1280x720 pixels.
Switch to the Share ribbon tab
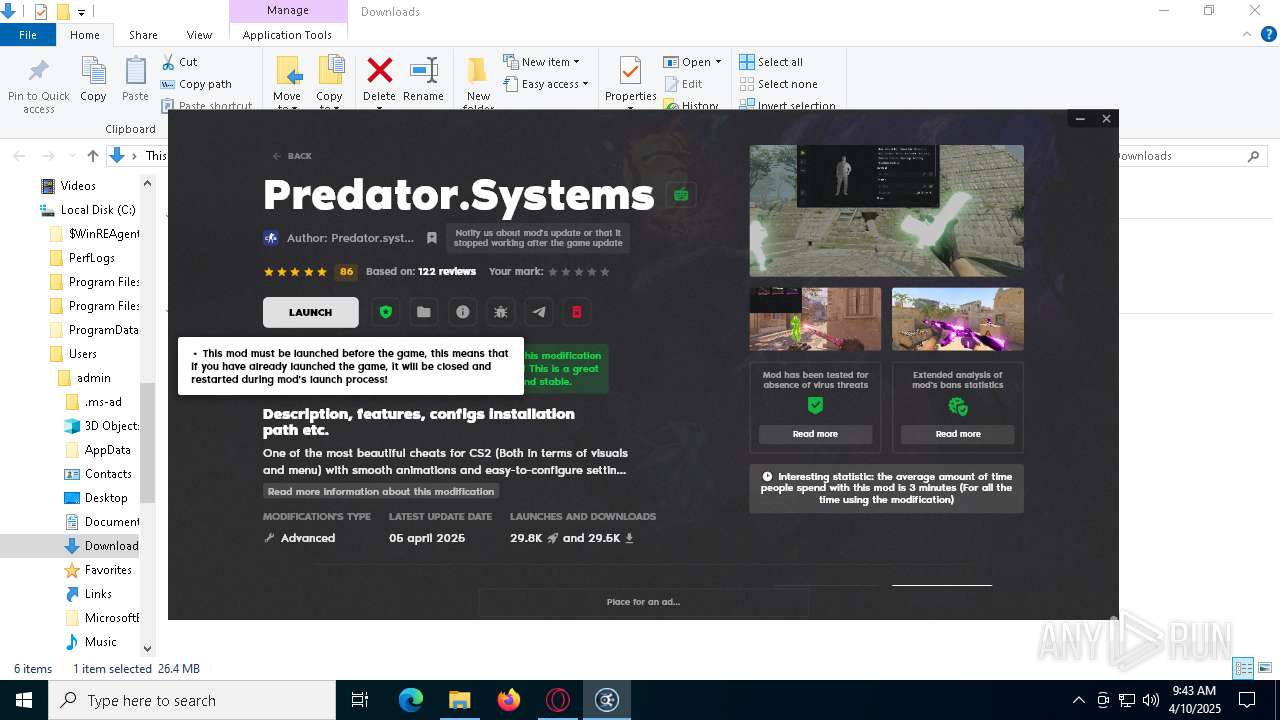pos(143,35)
